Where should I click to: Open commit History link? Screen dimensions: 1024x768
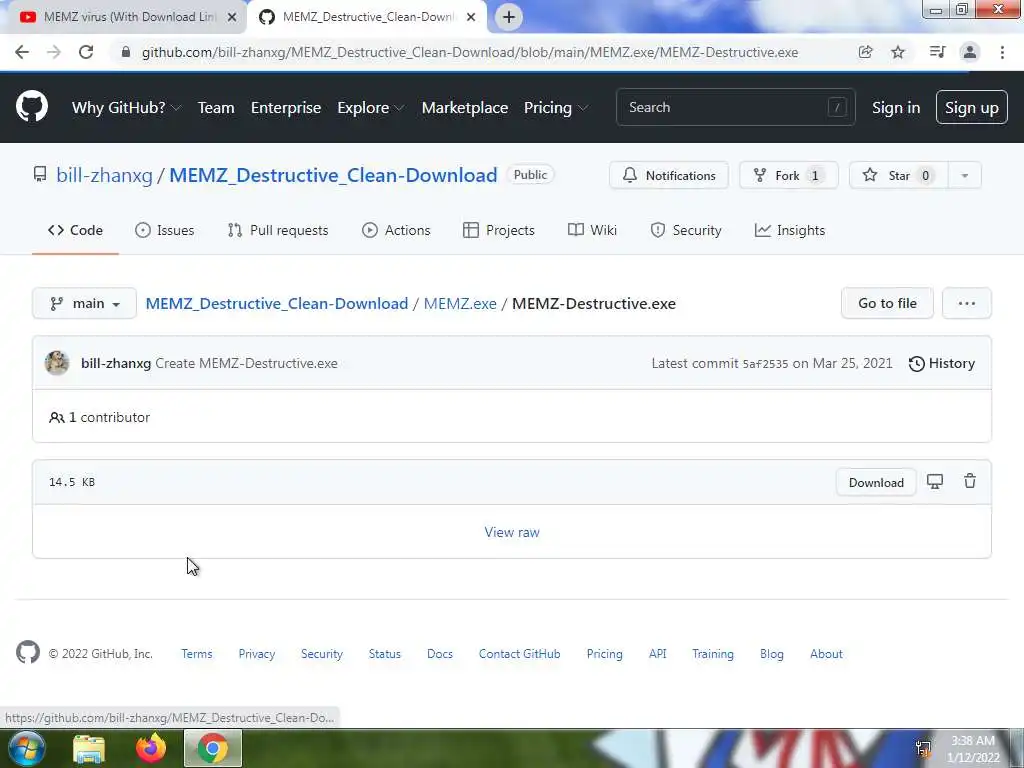(942, 363)
